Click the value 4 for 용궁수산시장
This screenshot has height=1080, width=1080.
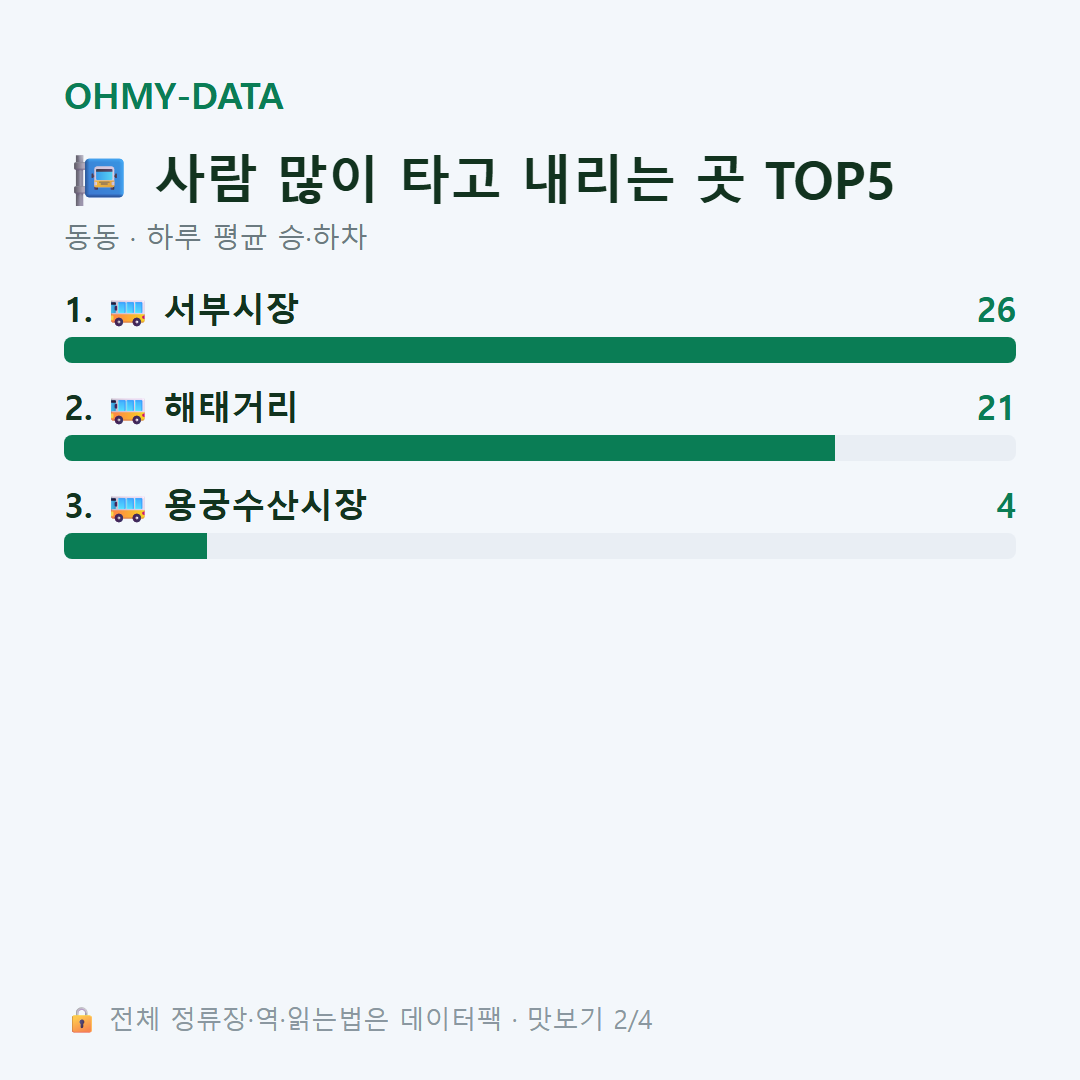pyautogui.click(x=1006, y=506)
